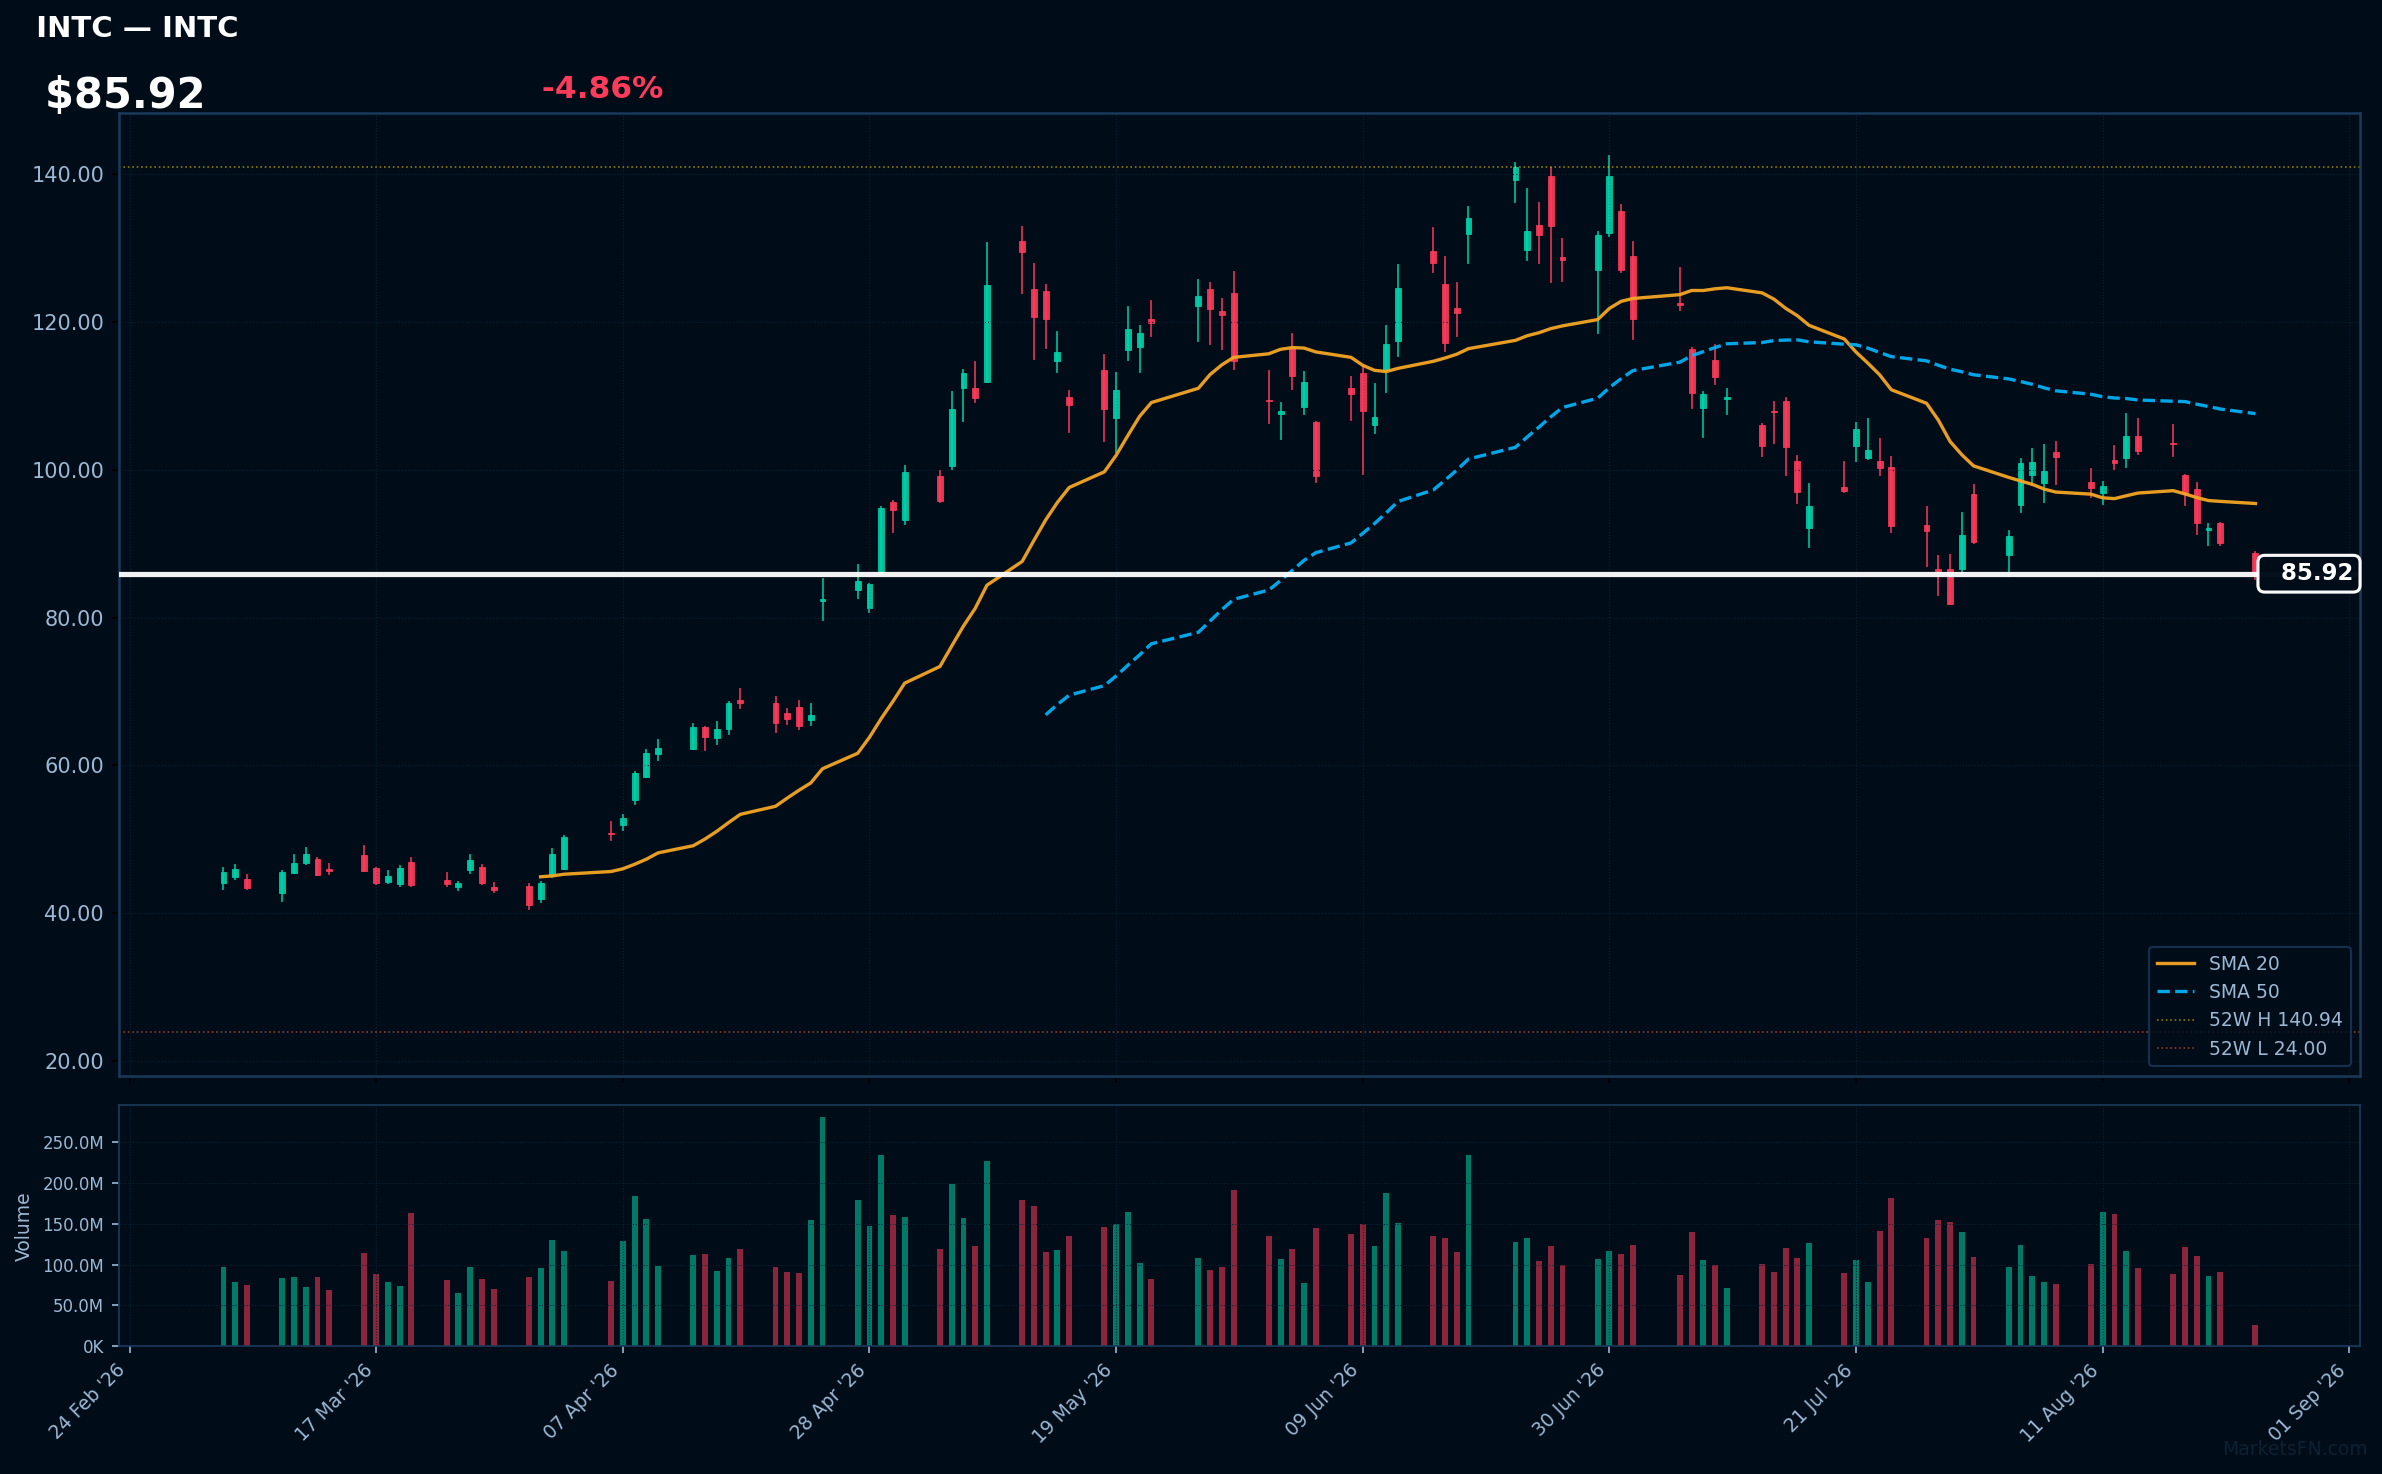2382x1474 pixels.
Task: Click the 21 Jul '26 date label
Action: (1817, 1399)
